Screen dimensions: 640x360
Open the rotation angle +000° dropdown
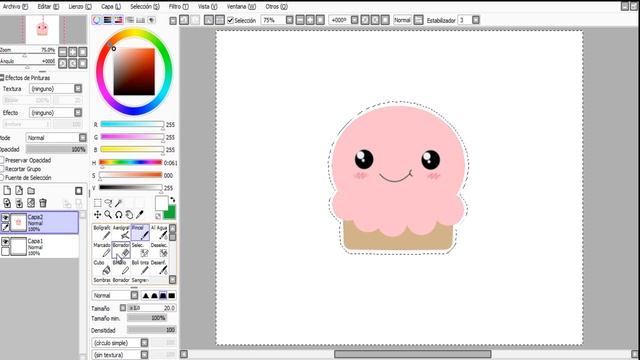[344, 20]
